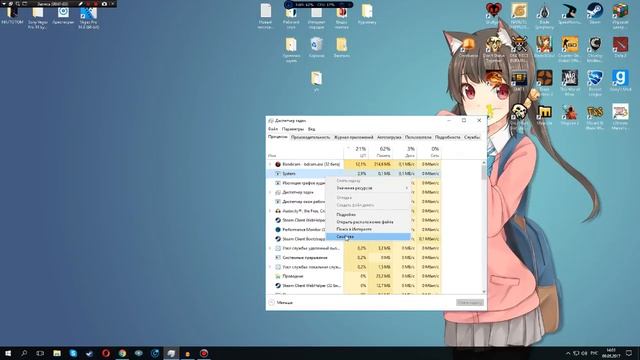Open the Action Center notification icon
The width and height of the screenshot is (640, 360).
[629, 353]
